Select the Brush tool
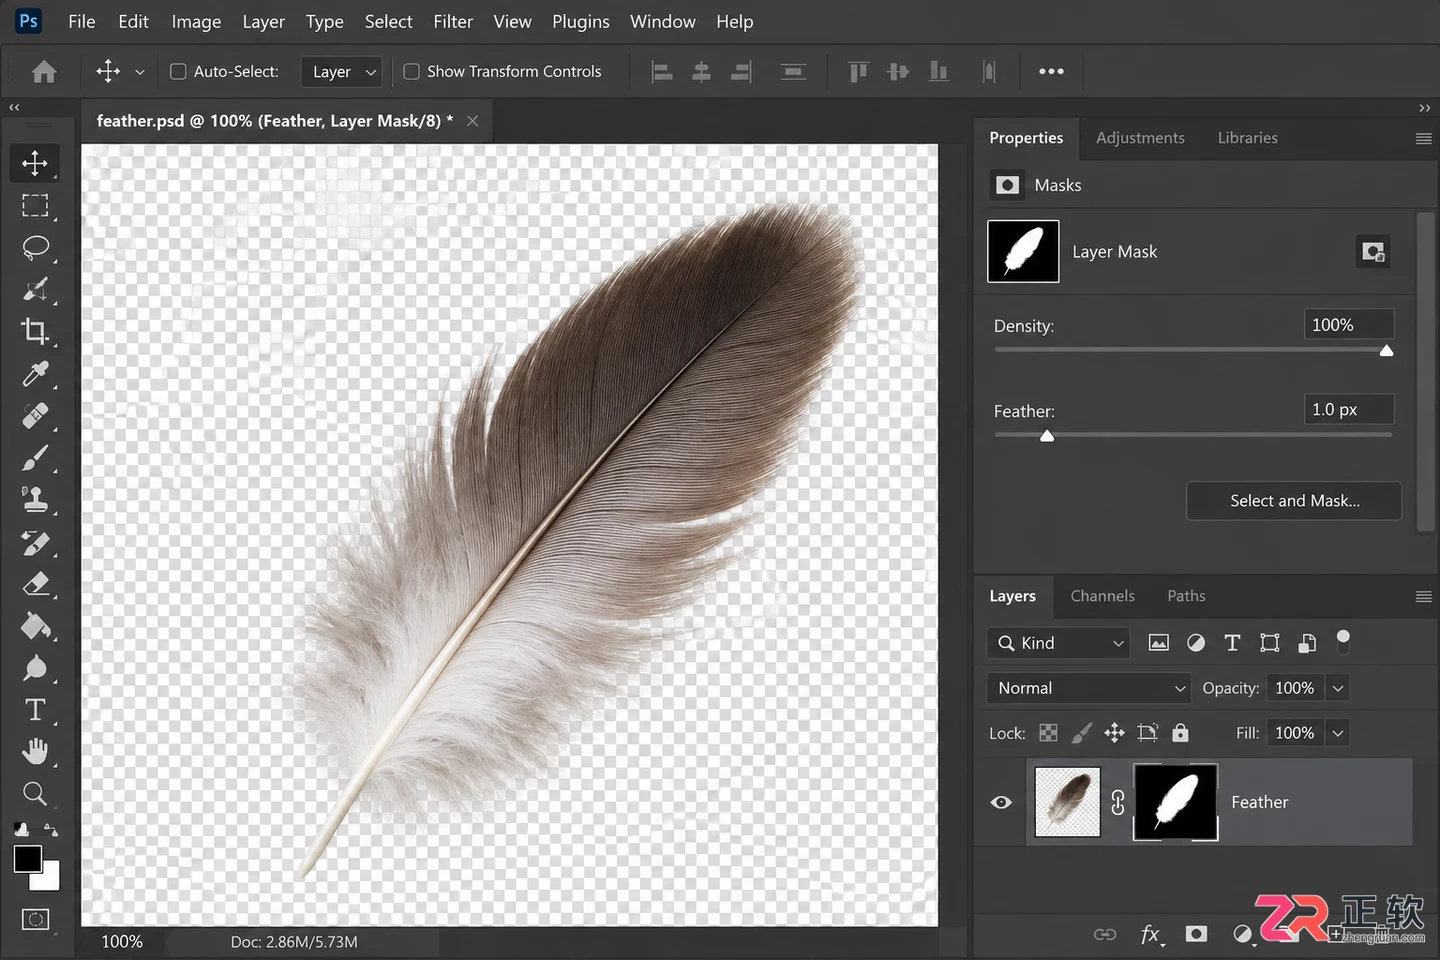1440x960 pixels. point(35,458)
